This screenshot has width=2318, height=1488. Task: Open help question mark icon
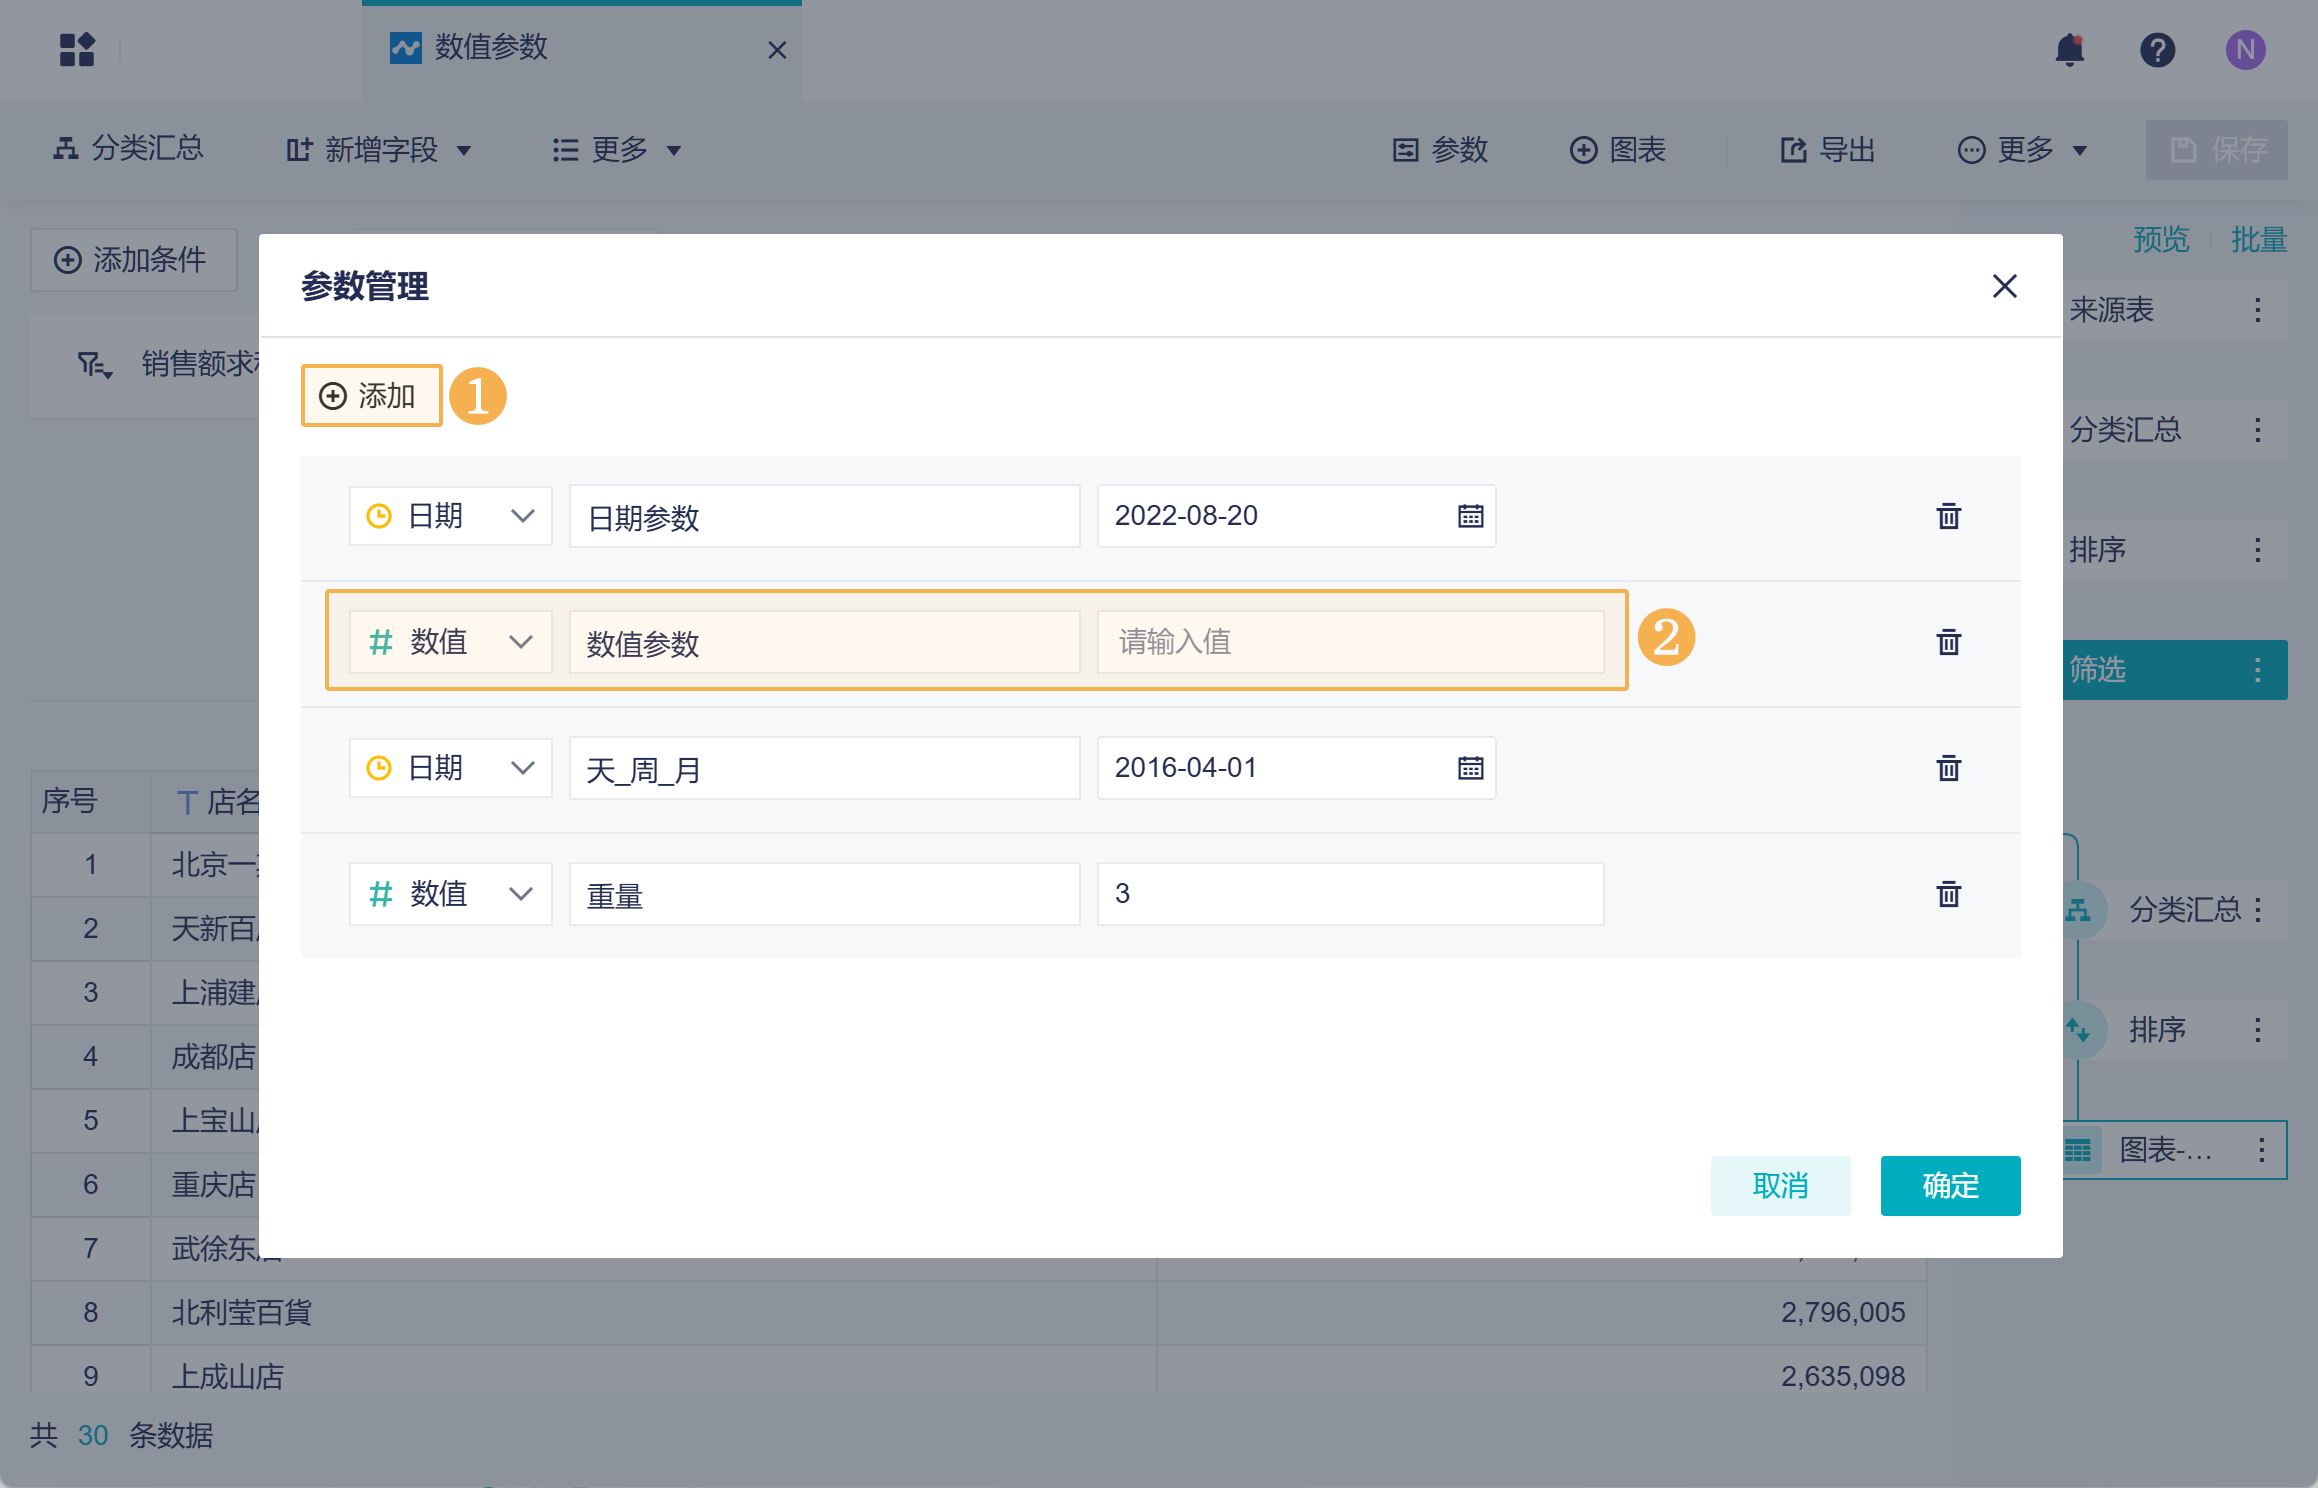(2157, 50)
